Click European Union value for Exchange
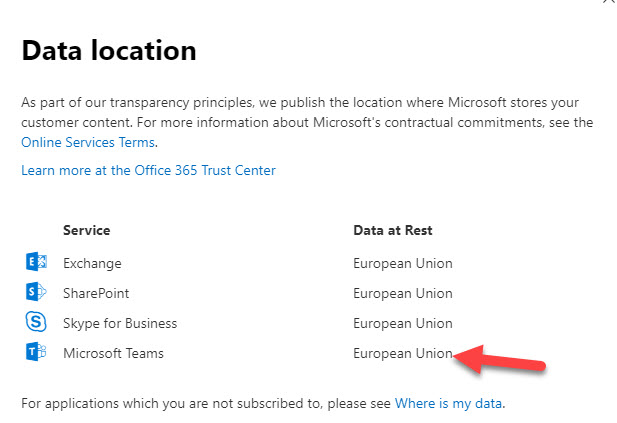The image size is (617, 423). [x=403, y=263]
